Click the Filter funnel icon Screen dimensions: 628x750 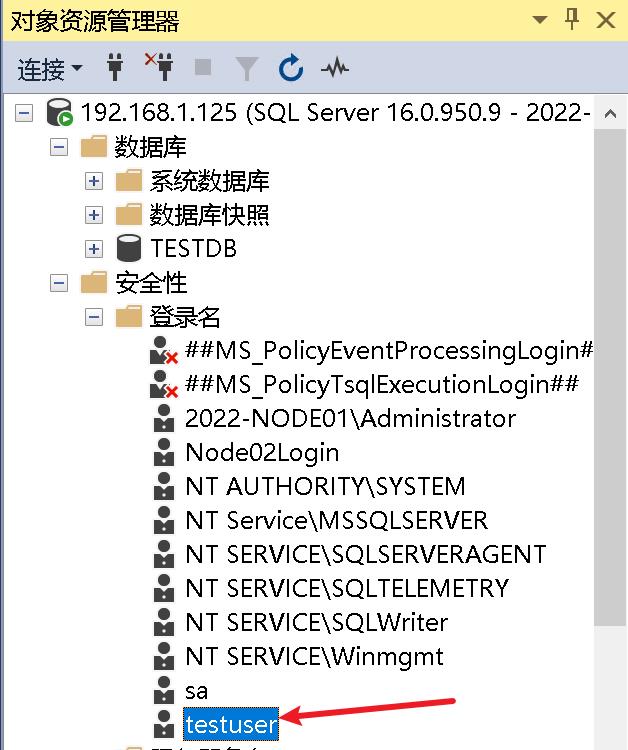tap(246, 68)
